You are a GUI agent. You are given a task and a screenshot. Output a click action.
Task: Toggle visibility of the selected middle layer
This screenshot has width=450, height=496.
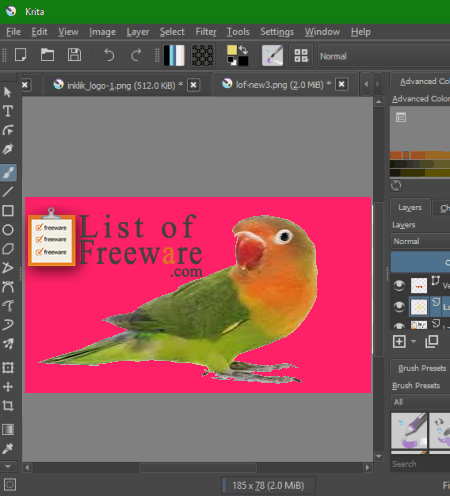coord(399,306)
